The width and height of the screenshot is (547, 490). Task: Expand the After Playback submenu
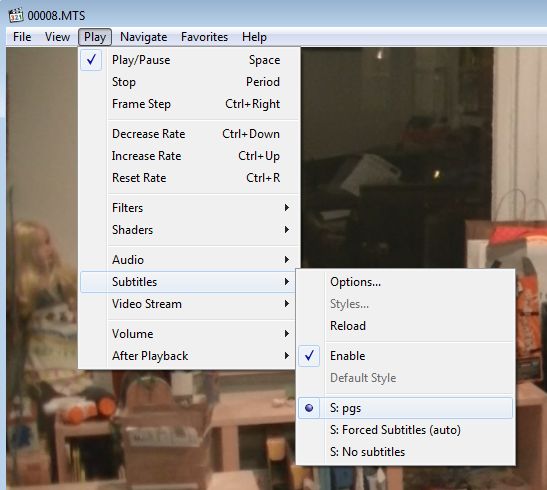(x=189, y=356)
